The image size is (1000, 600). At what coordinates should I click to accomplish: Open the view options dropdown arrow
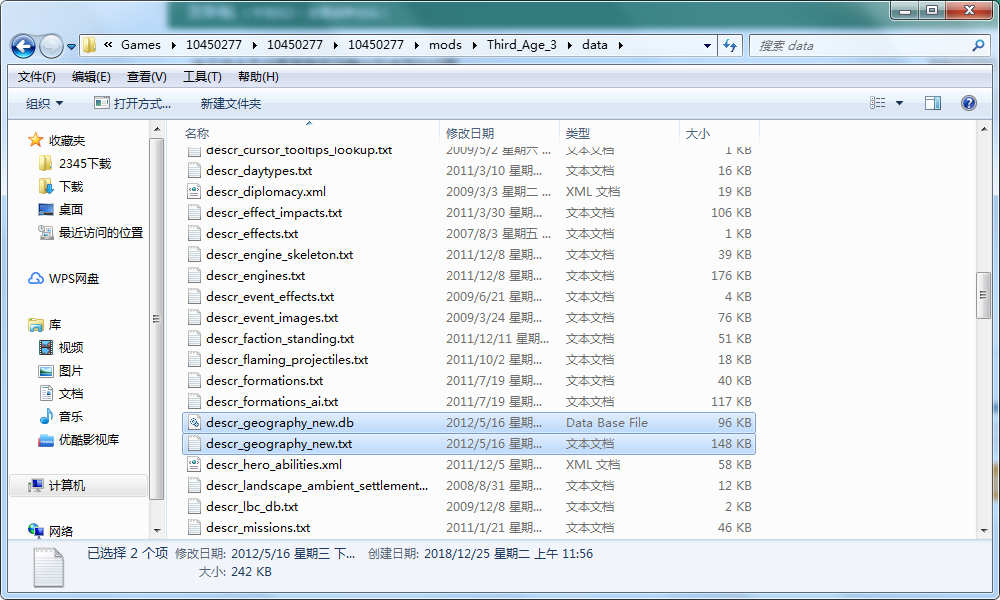click(x=899, y=103)
